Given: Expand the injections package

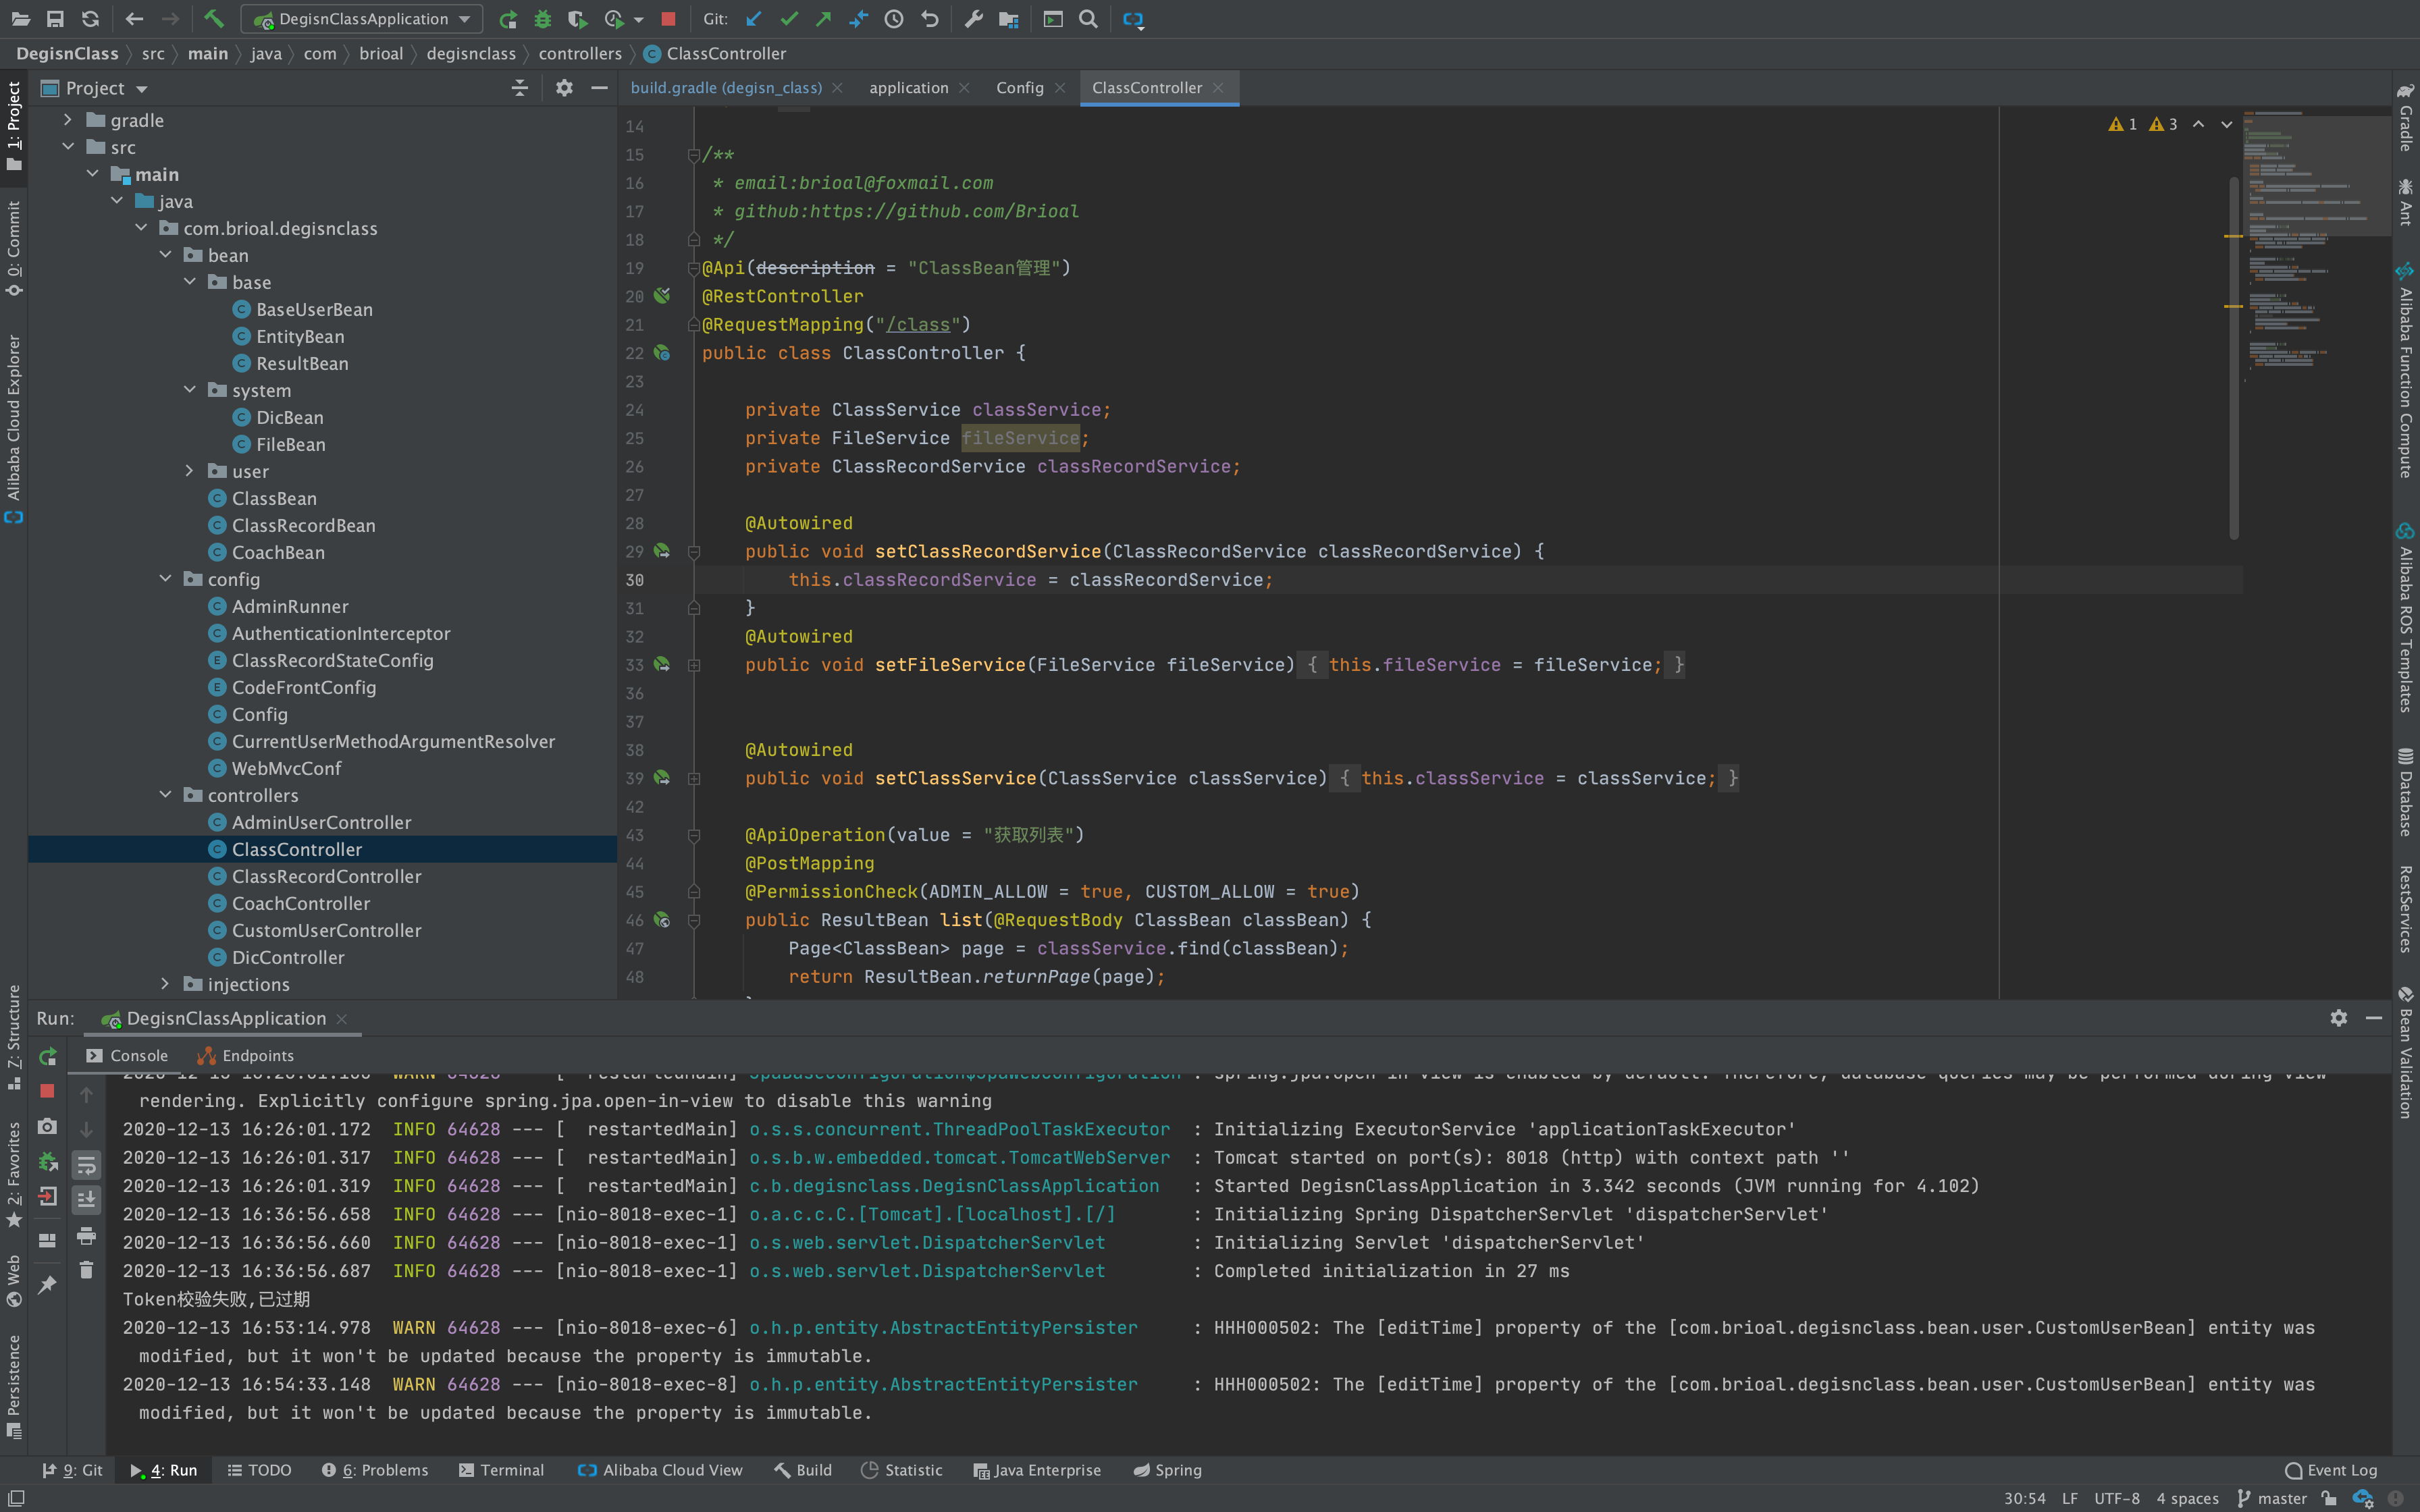Looking at the screenshot, I should [x=165, y=984].
